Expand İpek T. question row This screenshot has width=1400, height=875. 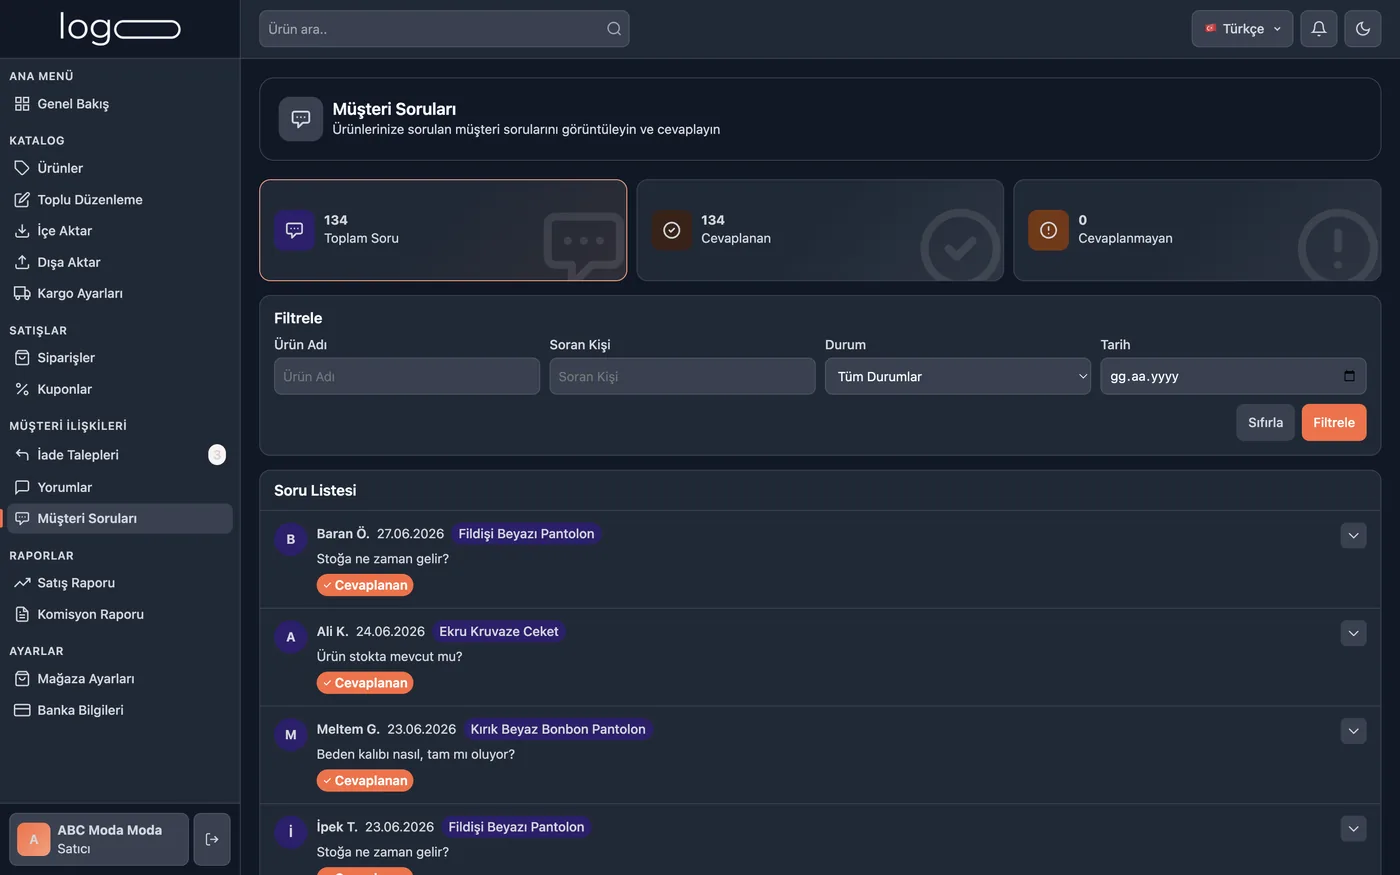pyautogui.click(x=1353, y=828)
